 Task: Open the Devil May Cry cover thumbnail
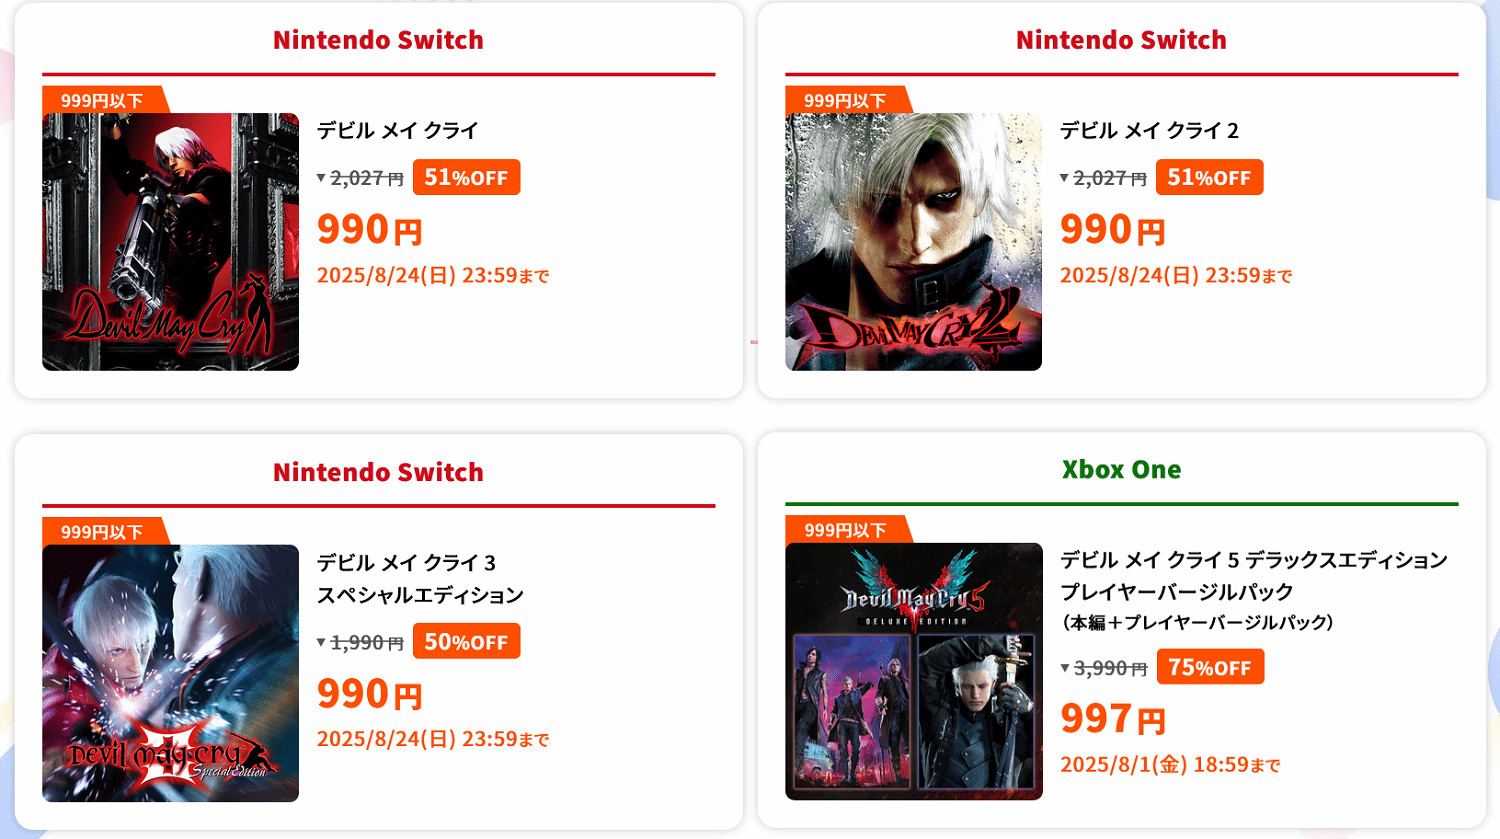point(170,242)
